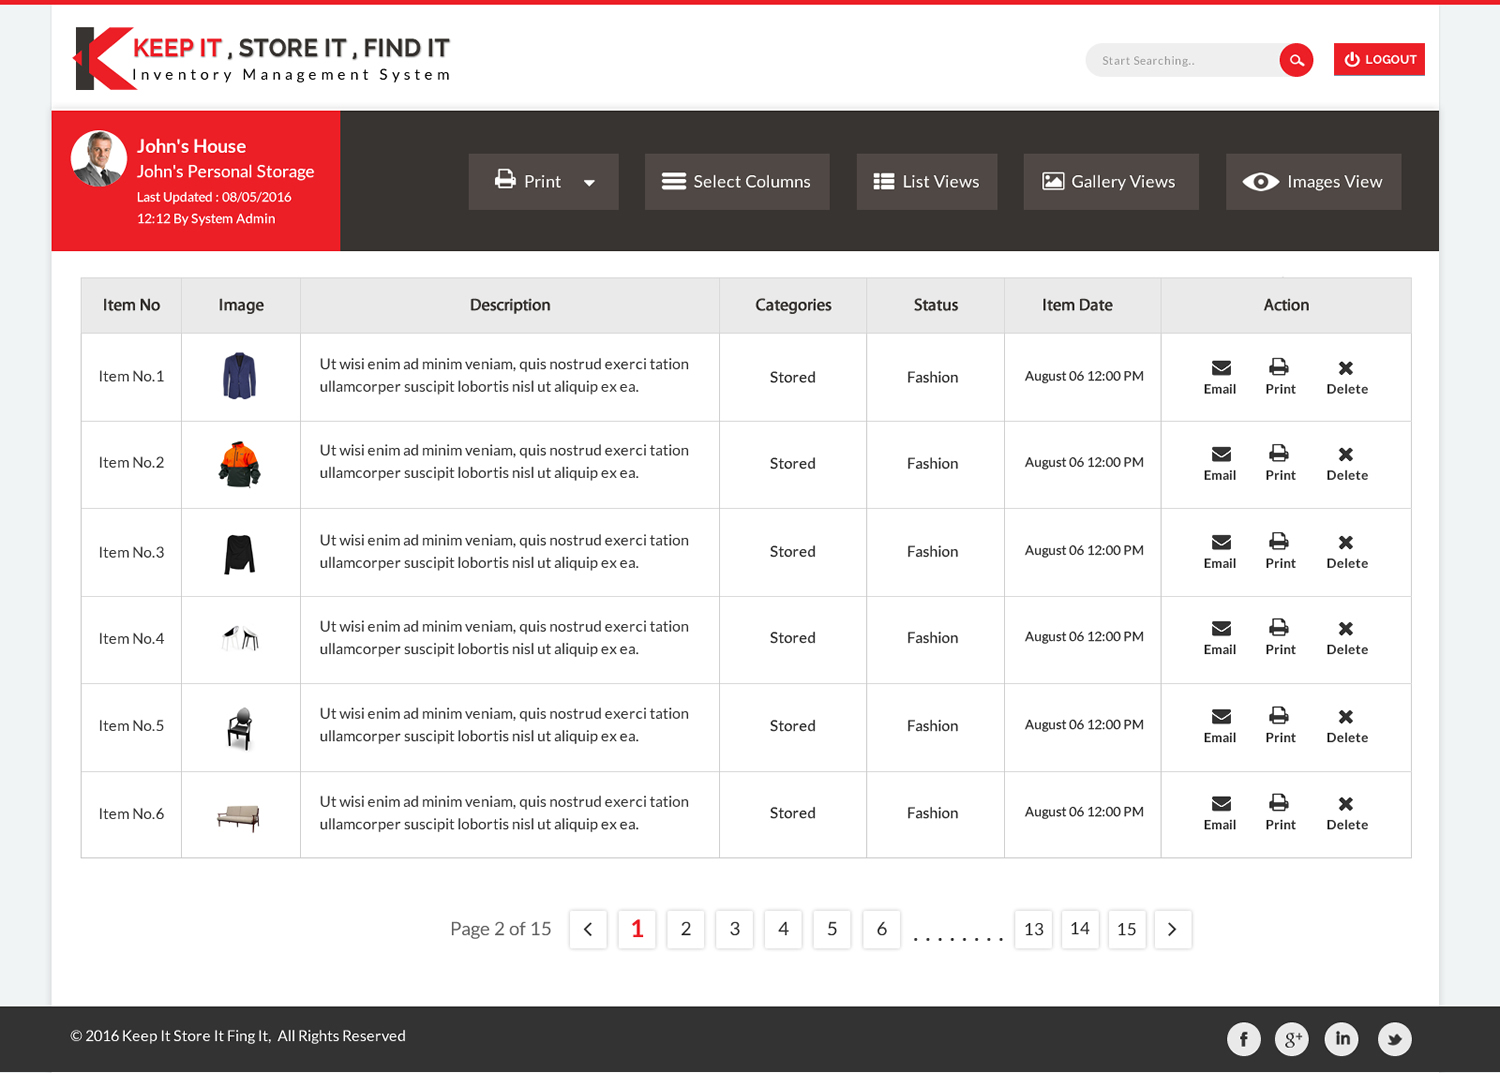Open John's profile photo
The height and width of the screenshot is (1073, 1500).
tap(99, 157)
